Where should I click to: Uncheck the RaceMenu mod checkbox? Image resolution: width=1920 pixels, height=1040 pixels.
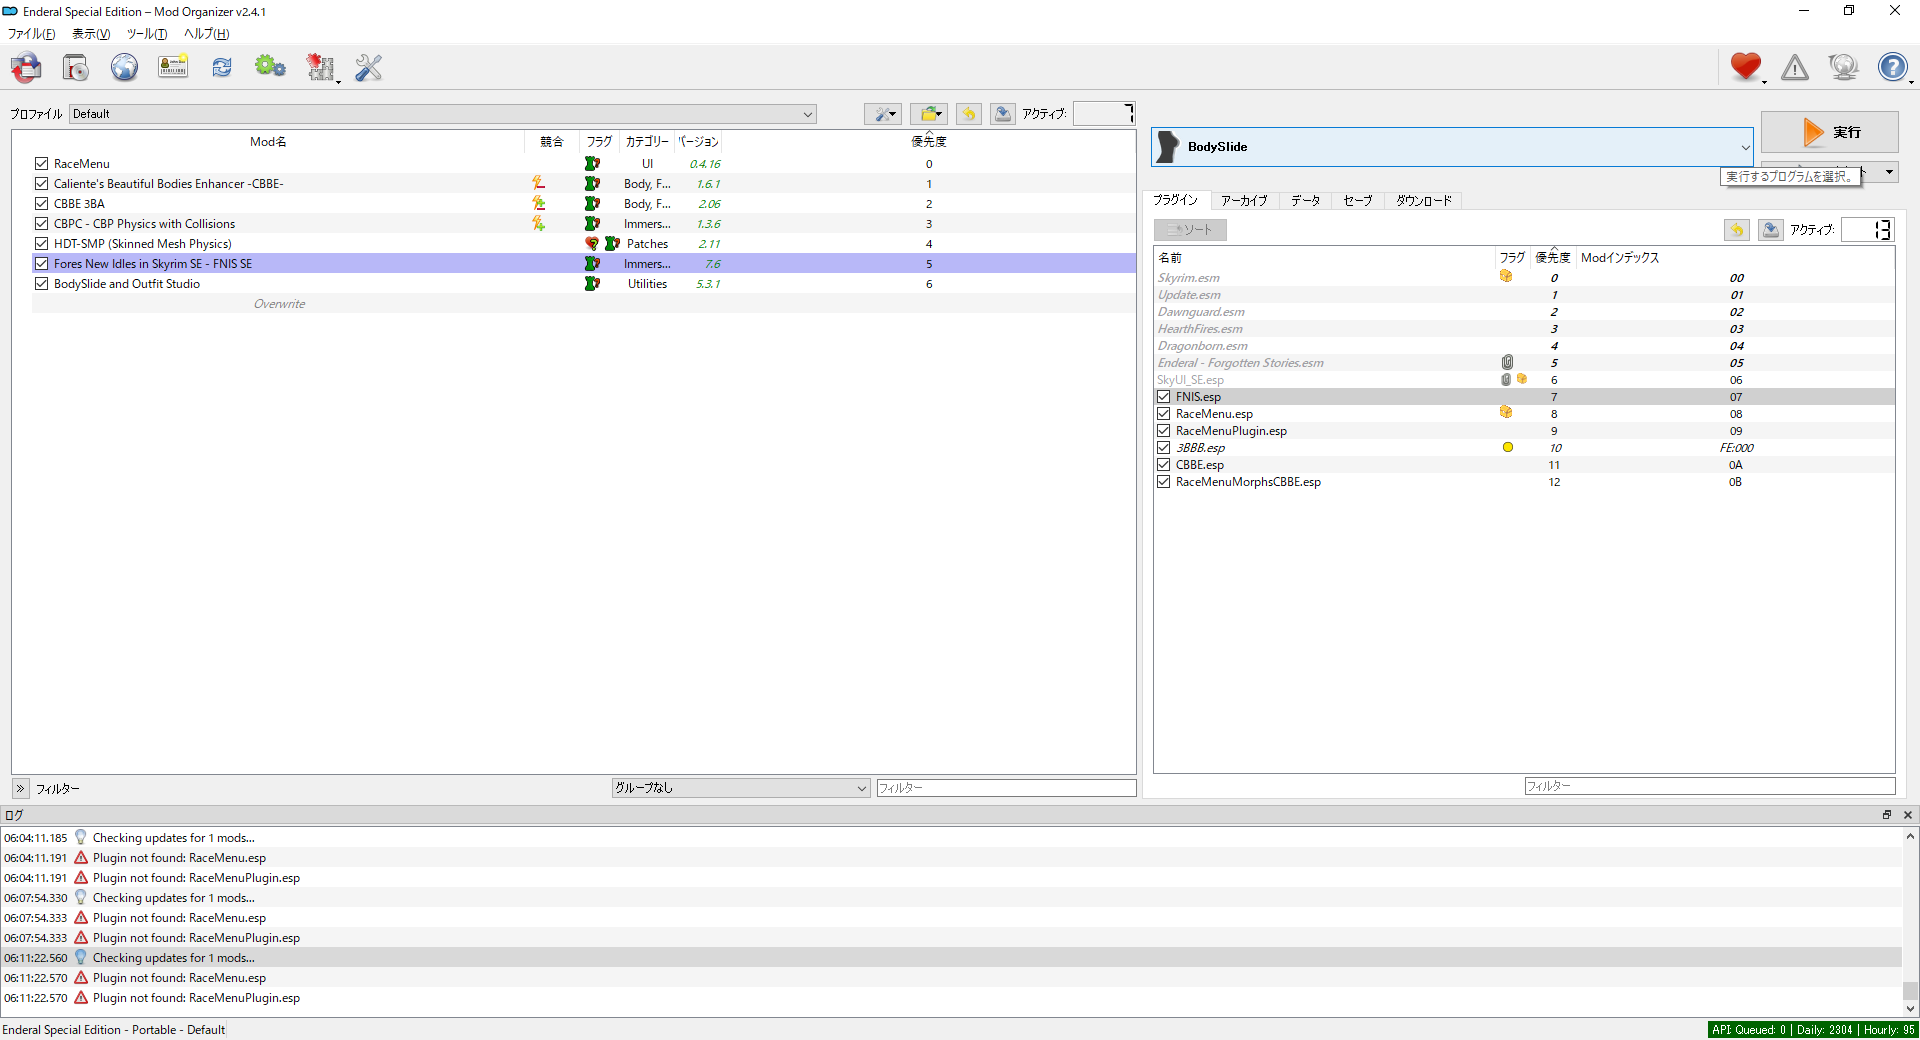[x=41, y=164]
